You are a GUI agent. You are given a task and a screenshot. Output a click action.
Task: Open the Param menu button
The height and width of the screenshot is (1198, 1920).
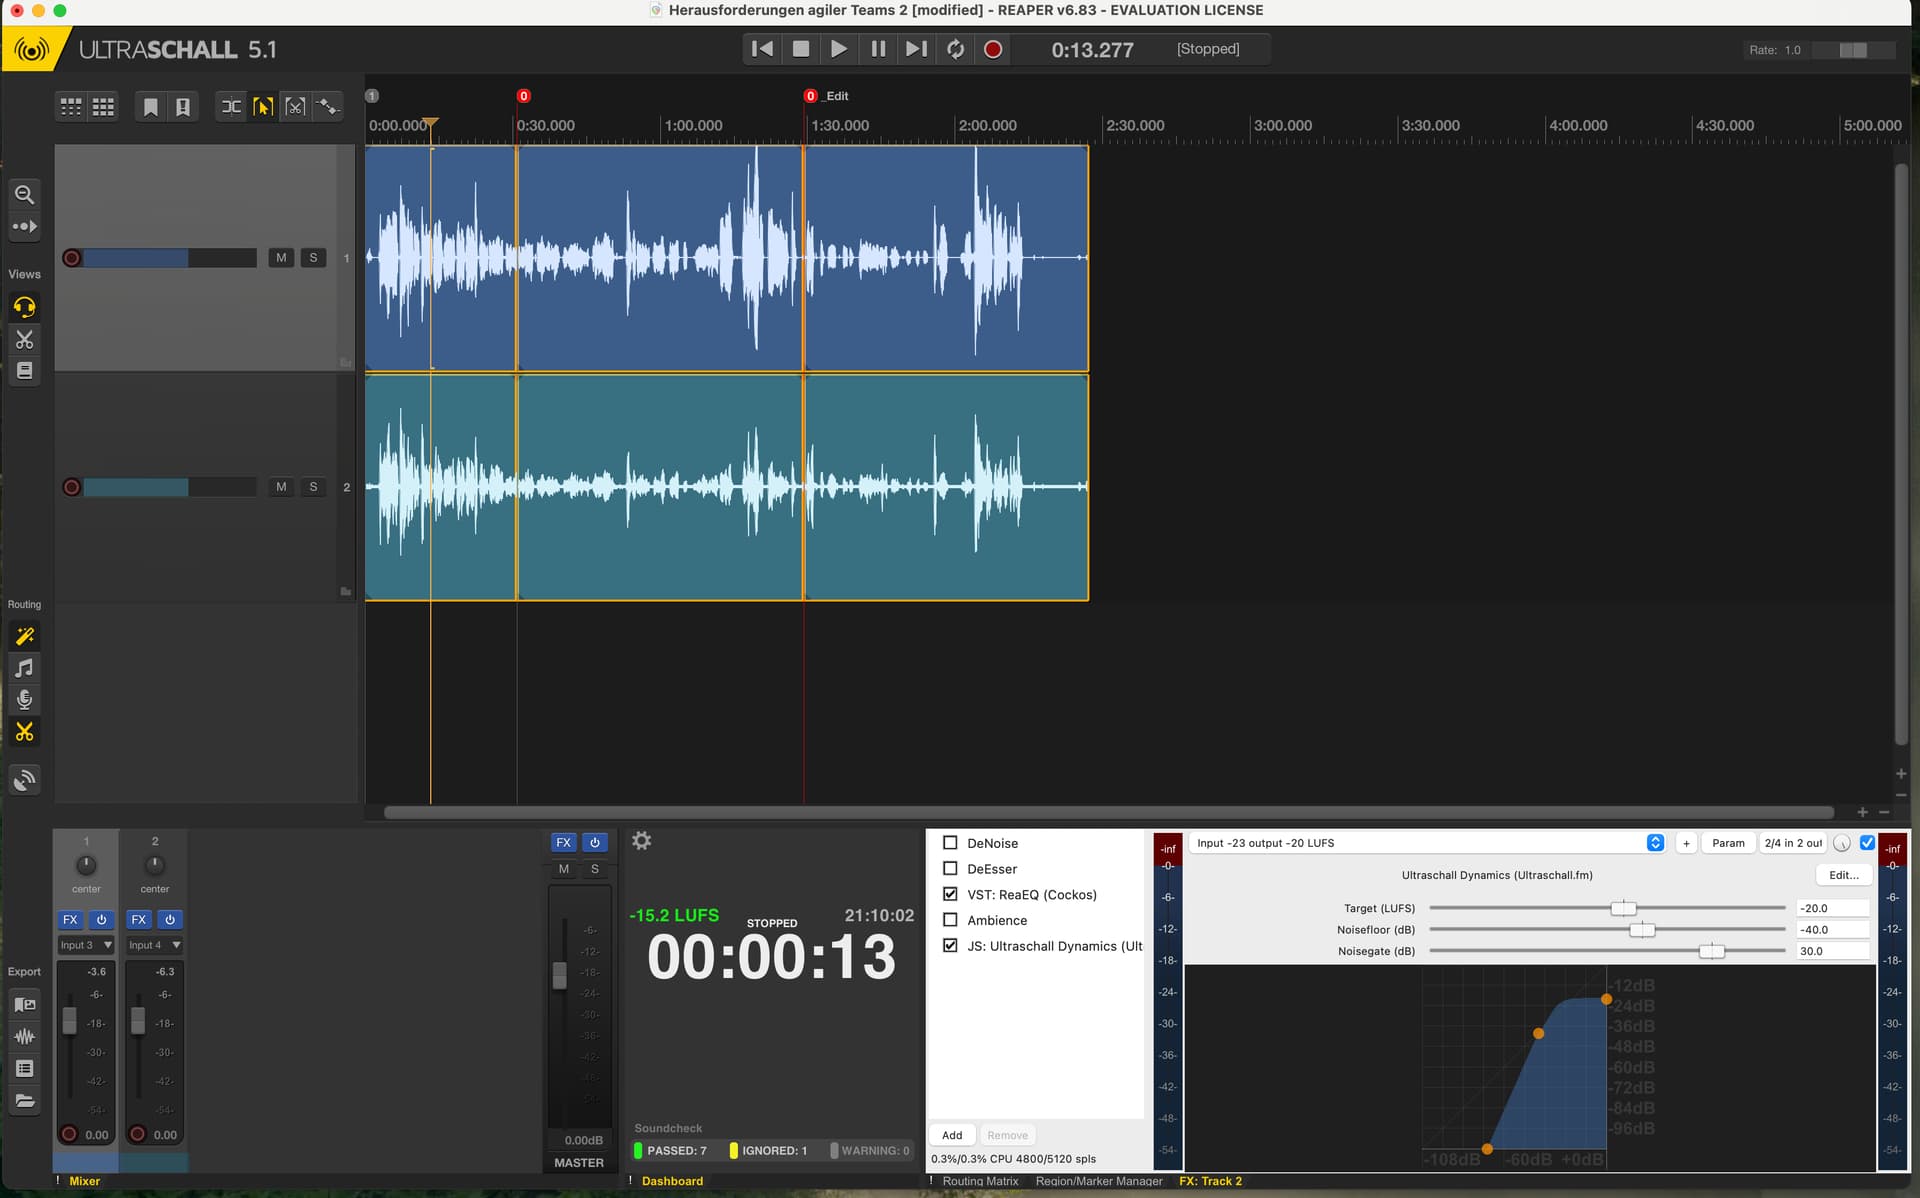tap(1728, 843)
